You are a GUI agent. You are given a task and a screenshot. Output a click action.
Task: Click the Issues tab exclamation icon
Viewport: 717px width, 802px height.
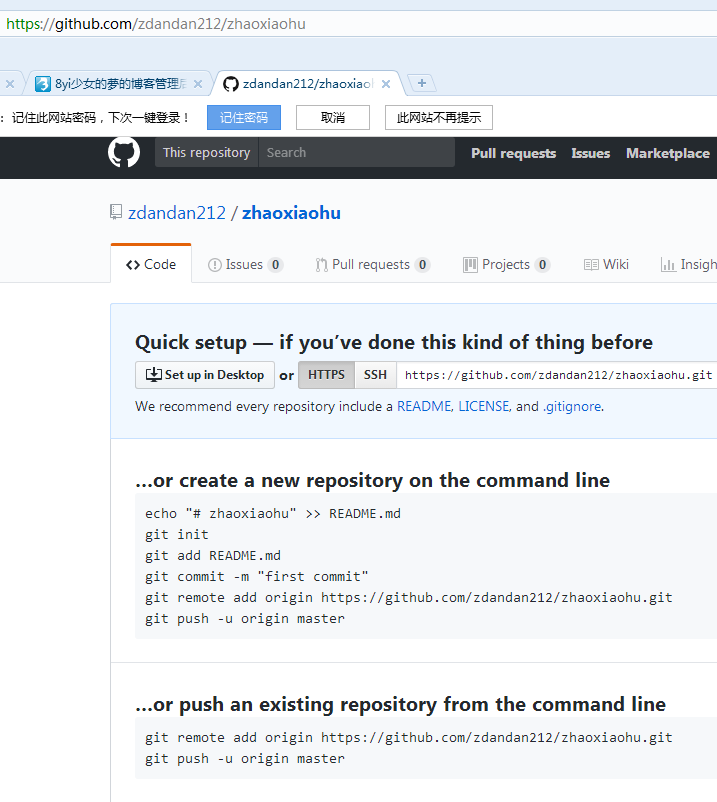[215, 264]
